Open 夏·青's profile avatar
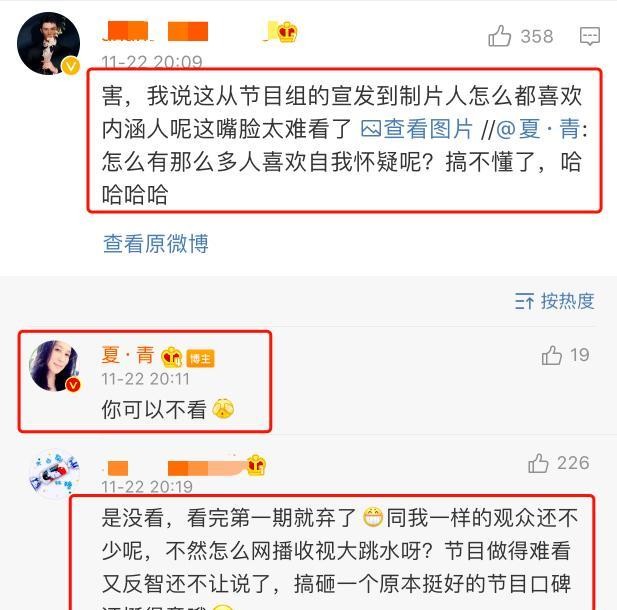This screenshot has height=610, width=617. point(55,366)
